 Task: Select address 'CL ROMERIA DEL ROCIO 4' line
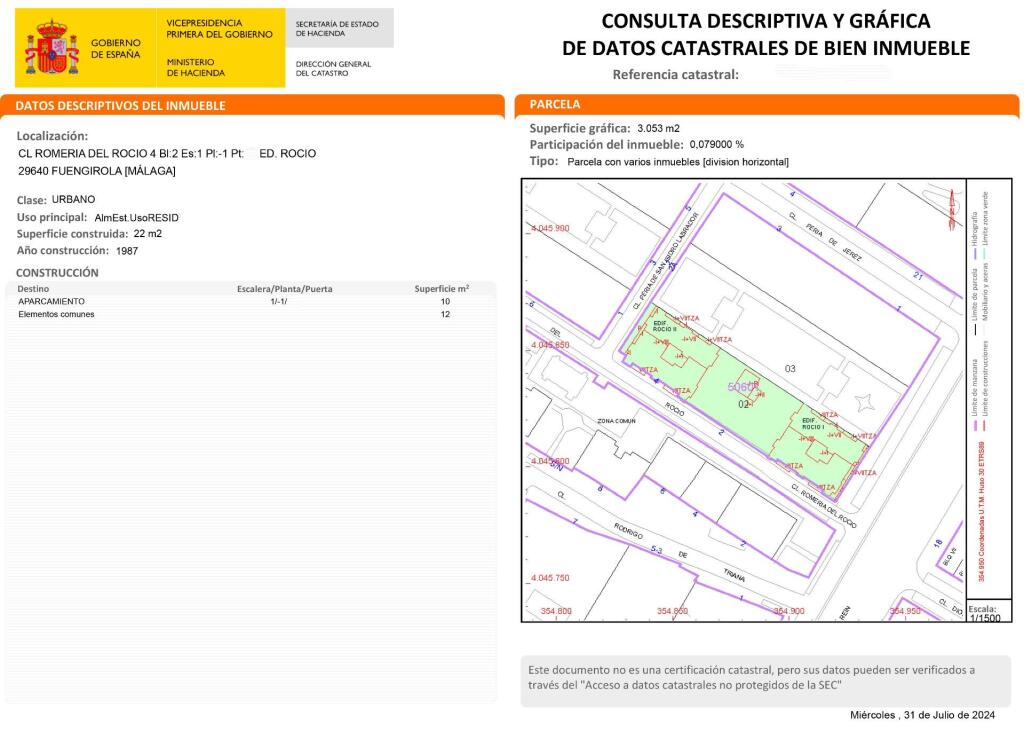pos(167,153)
